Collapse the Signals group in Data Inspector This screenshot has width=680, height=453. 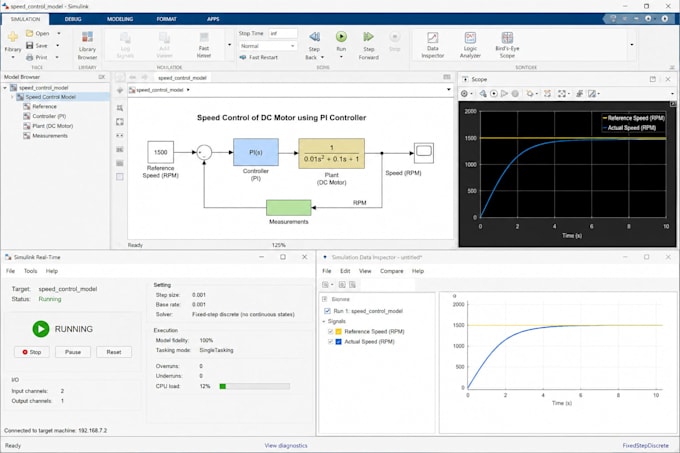click(324, 321)
